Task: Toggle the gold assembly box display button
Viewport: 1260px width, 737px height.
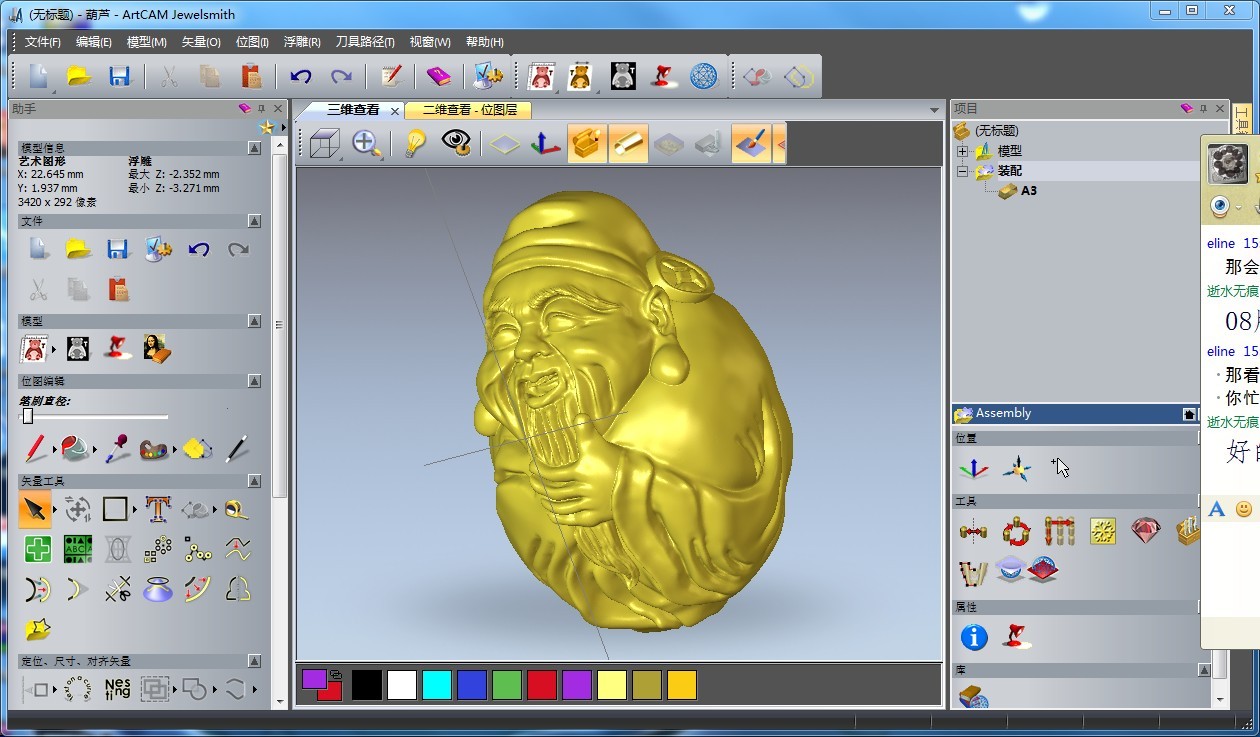Action: pos(587,144)
